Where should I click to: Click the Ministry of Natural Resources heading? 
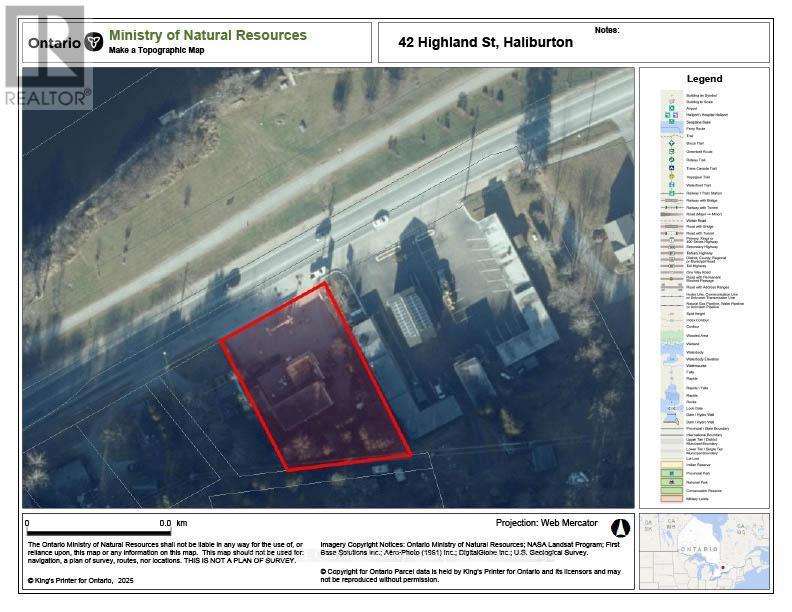tap(207, 35)
